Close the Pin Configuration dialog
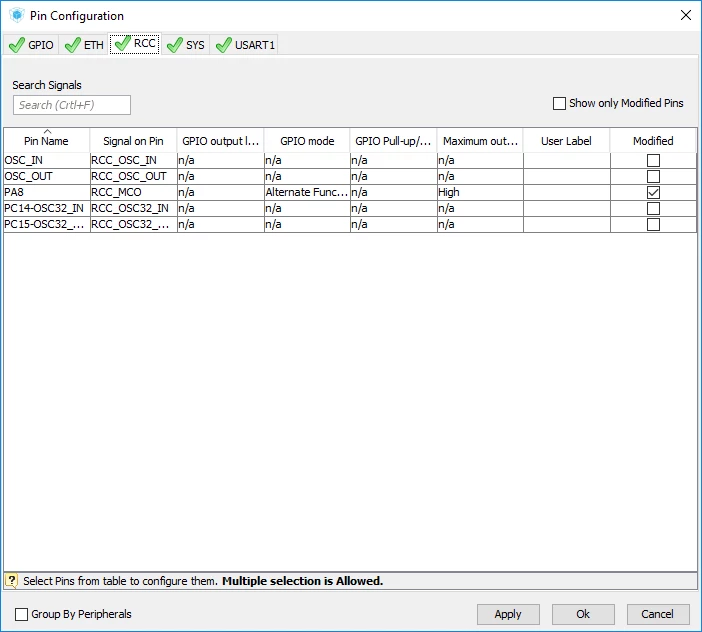The width and height of the screenshot is (702, 632). coord(685,15)
